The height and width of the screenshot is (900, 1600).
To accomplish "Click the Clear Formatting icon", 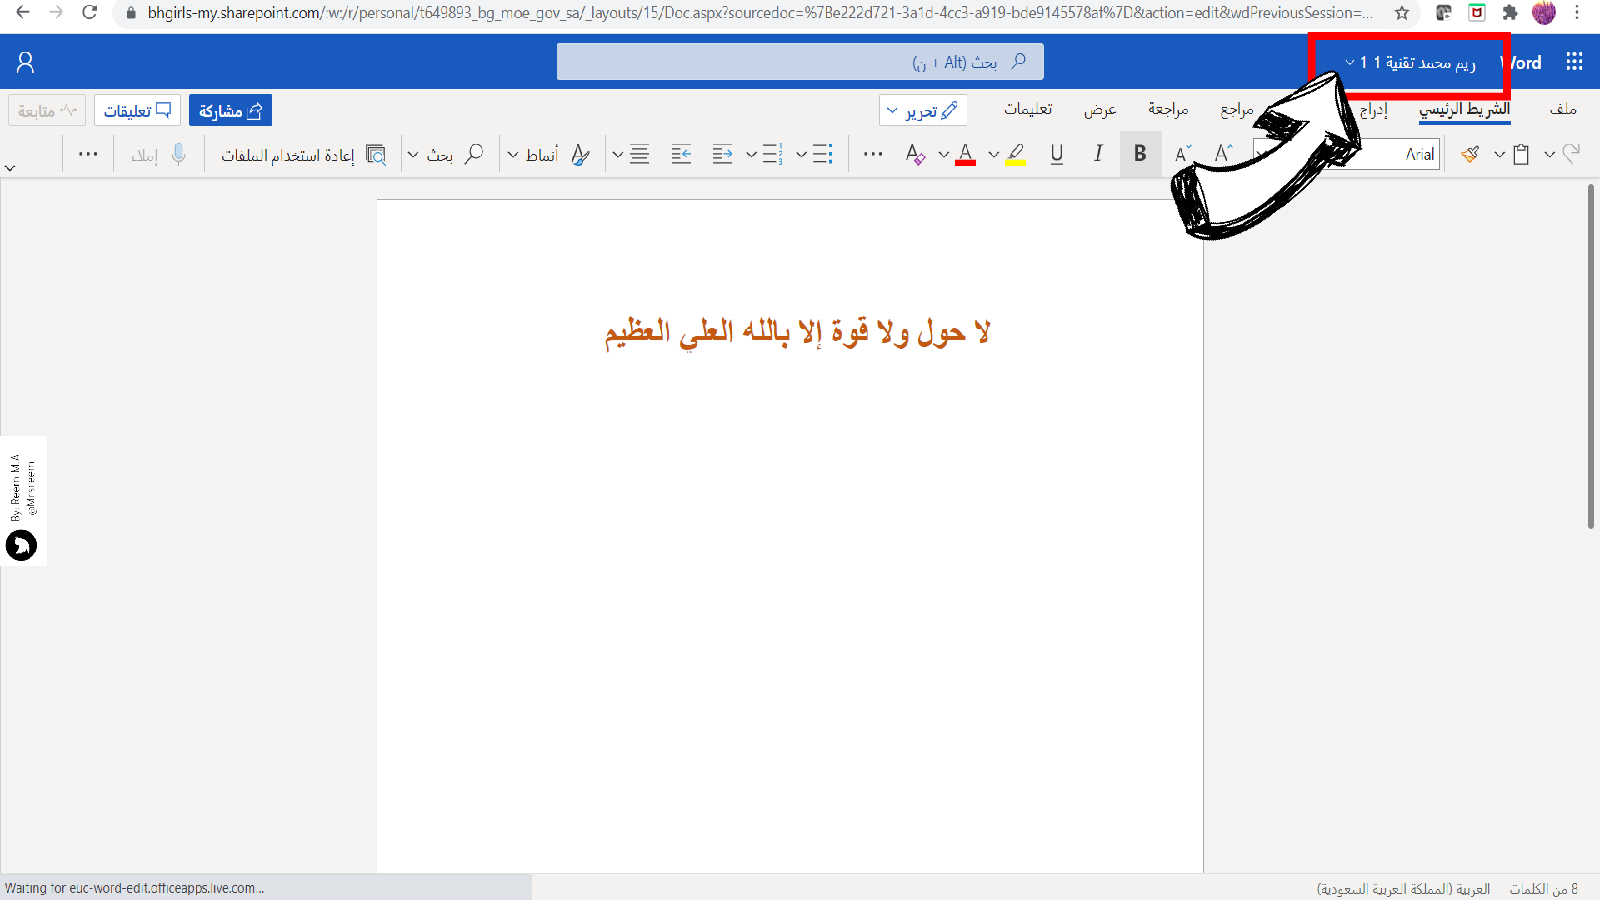I will coord(914,154).
